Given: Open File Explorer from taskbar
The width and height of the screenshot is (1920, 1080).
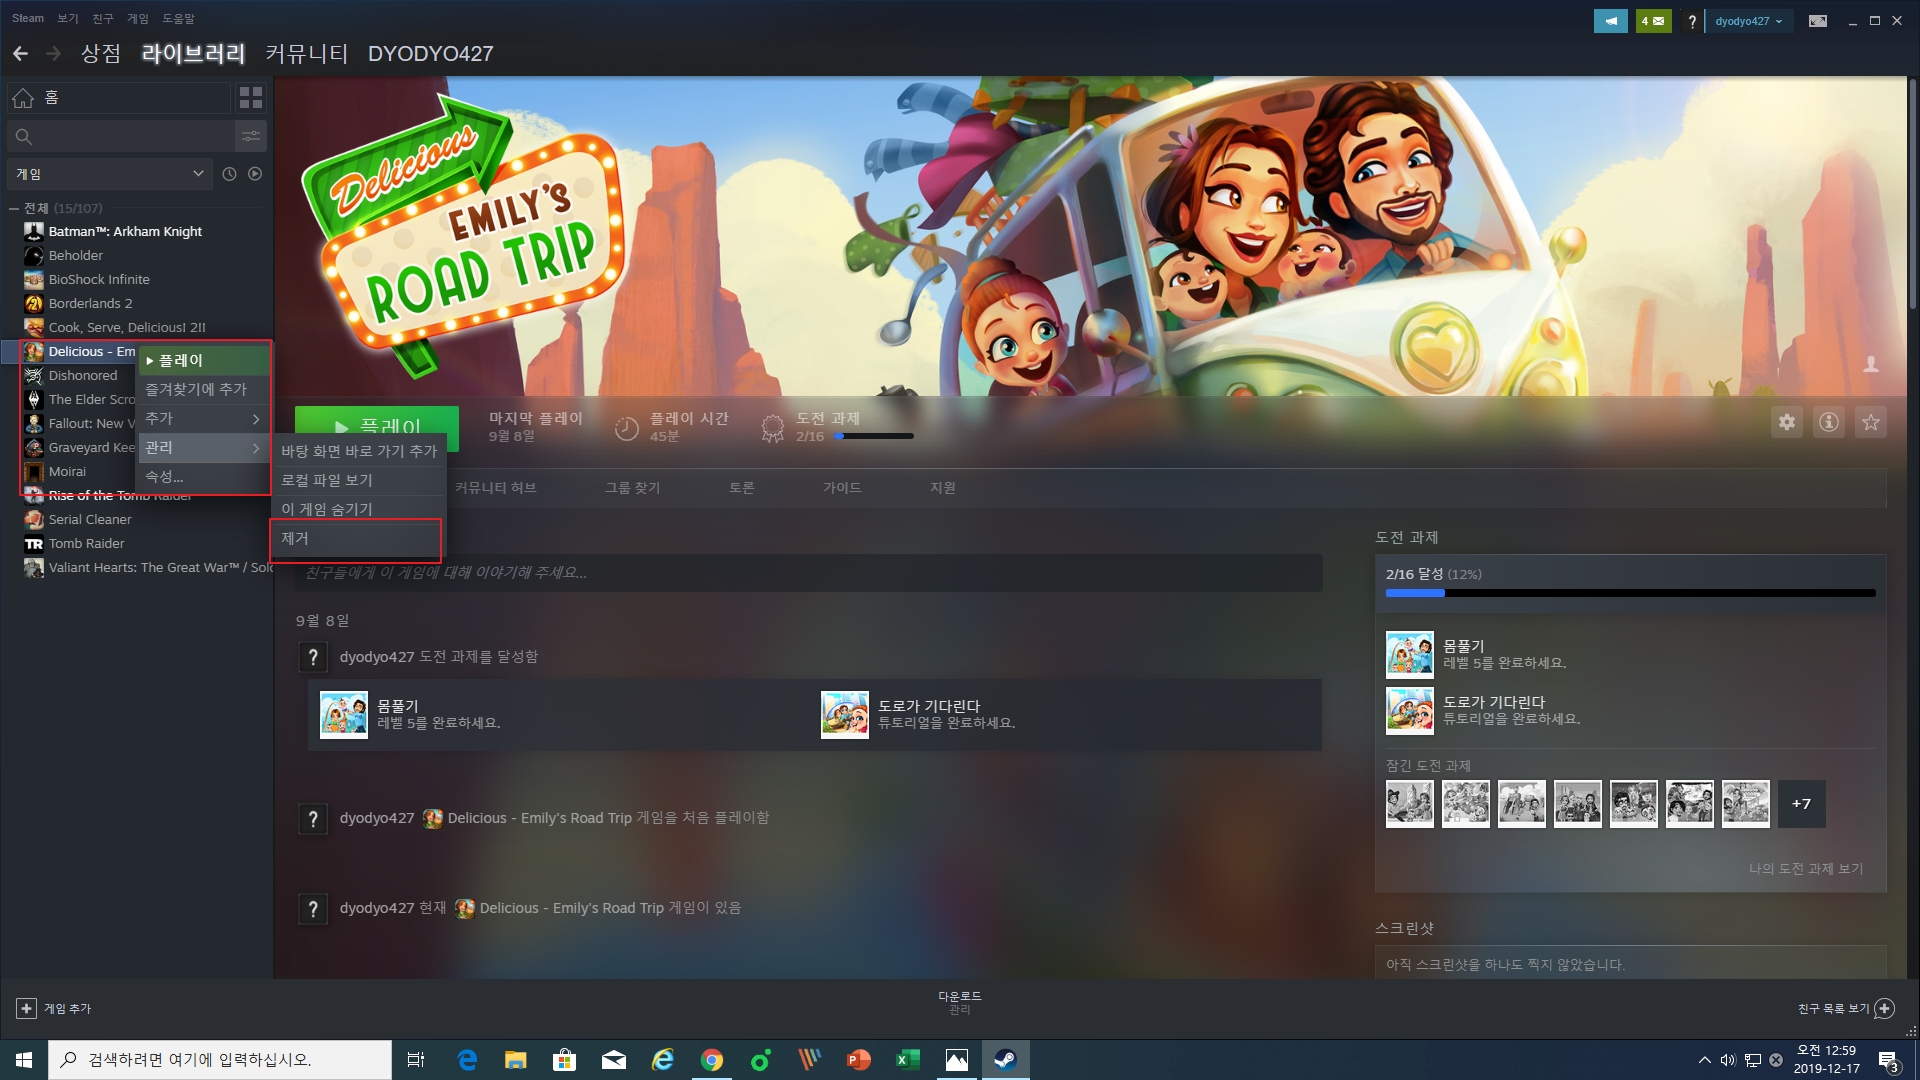Looking at the screenshot, I should [x=515, y=1059].
